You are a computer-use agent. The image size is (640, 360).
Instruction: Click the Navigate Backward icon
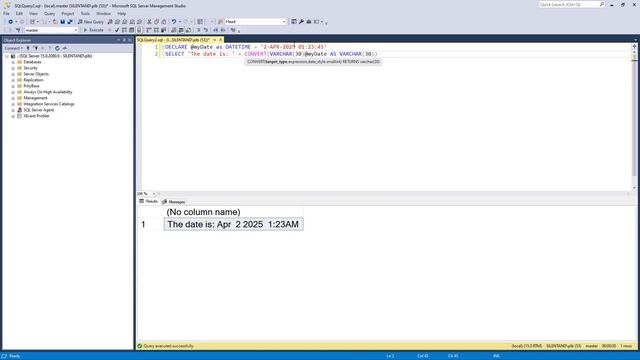pyautogui.click(x=11, y=22)
